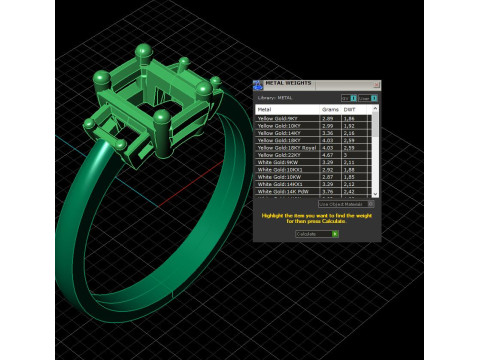Click the 3.36 grams value cell
480x360 pixels.
330,133
